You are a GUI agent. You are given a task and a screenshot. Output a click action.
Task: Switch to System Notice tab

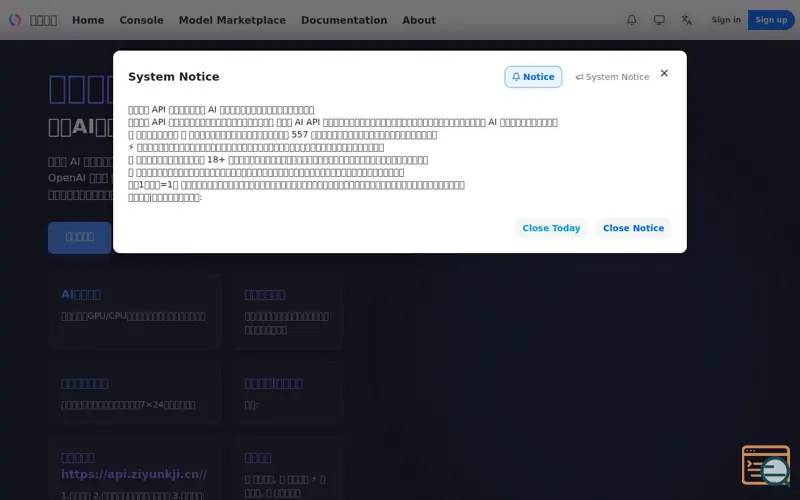click(612, 77)
